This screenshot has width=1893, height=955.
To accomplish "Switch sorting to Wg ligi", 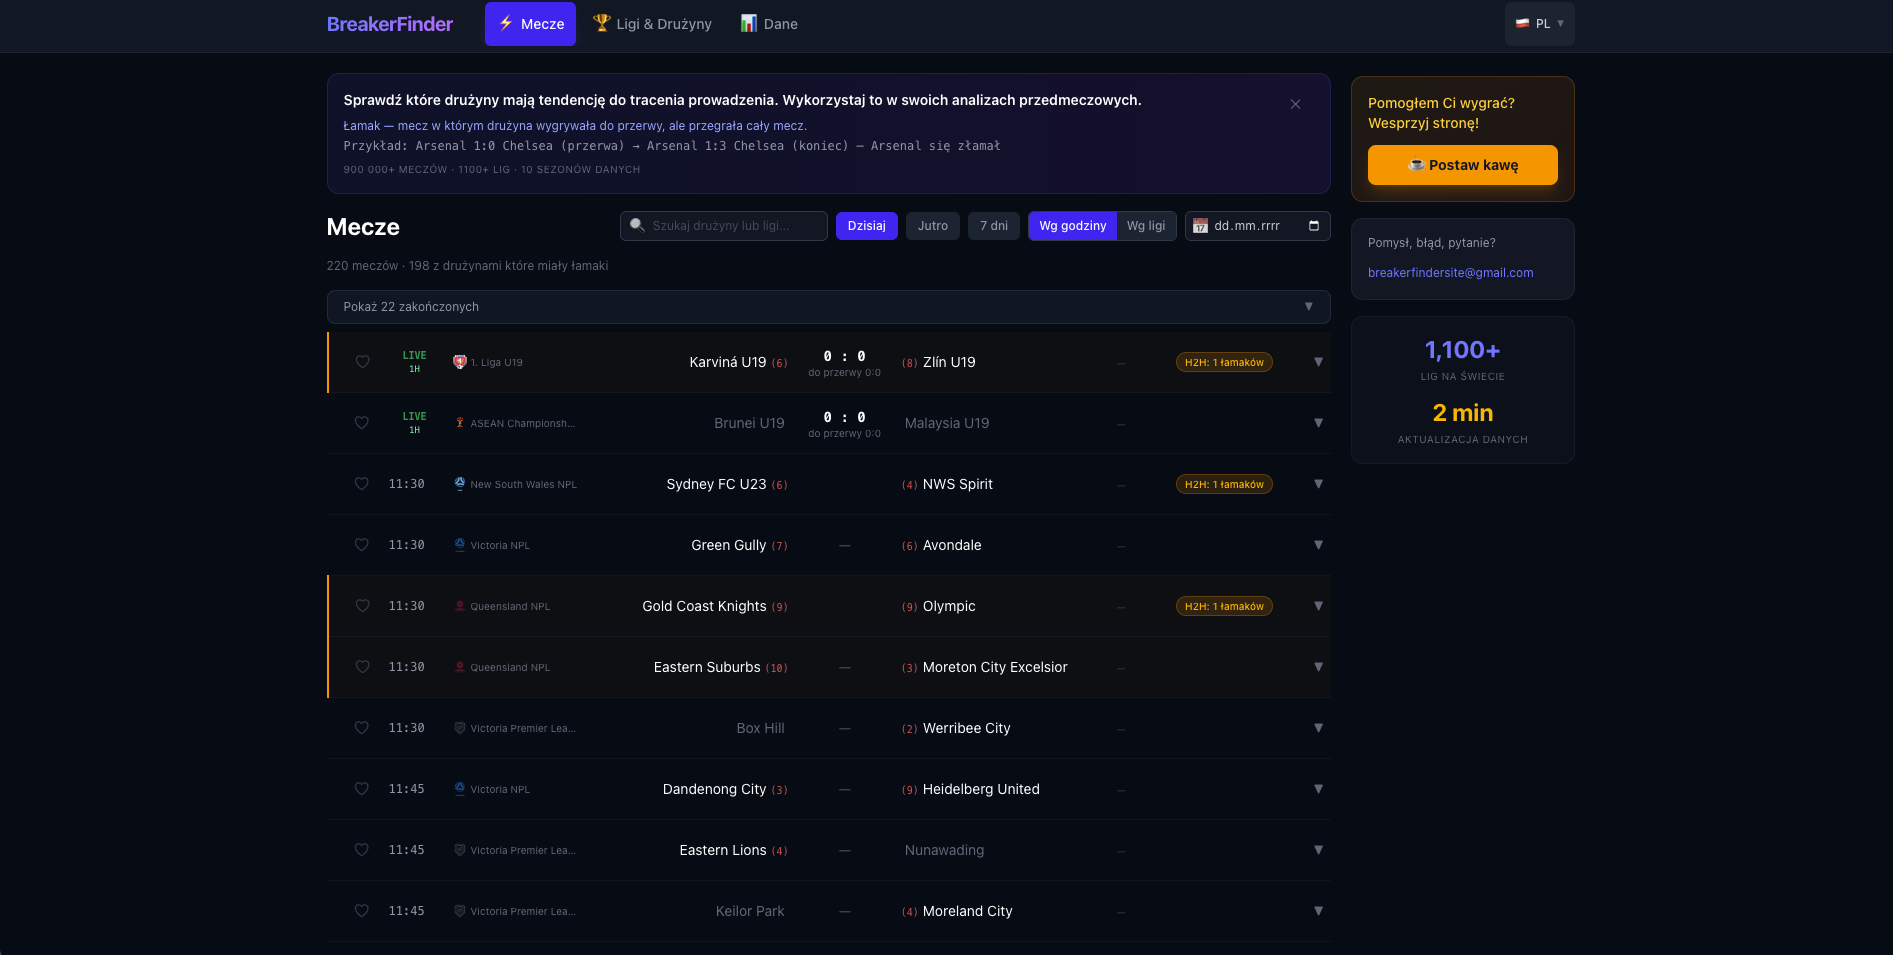I will (x=1146, y=226).
